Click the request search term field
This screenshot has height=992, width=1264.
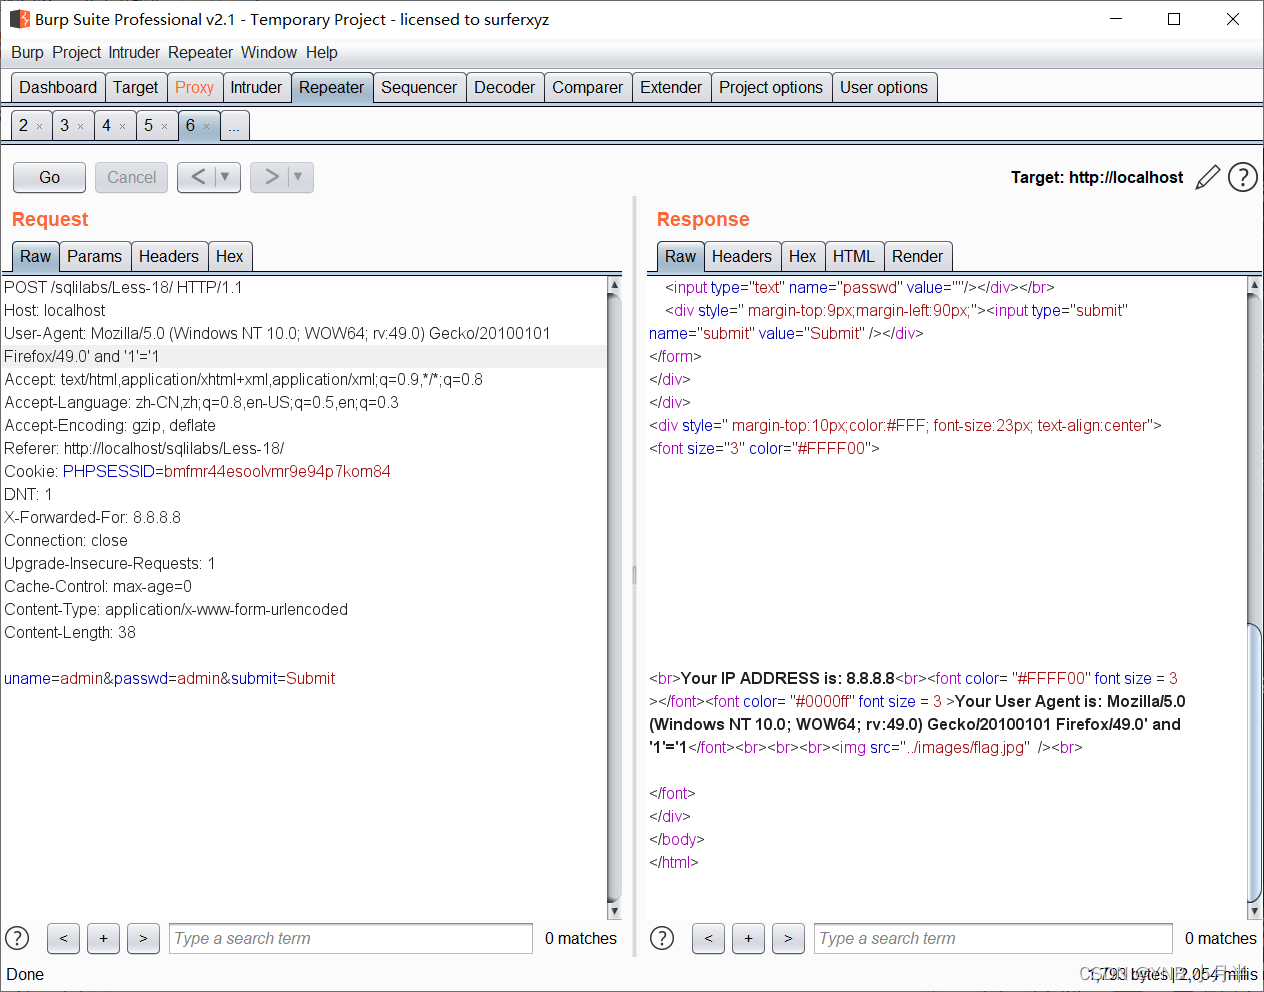351,938
